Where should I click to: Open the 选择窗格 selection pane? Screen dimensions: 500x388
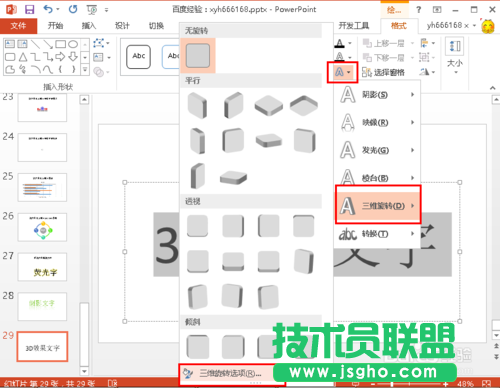click(x=384, y=72)
